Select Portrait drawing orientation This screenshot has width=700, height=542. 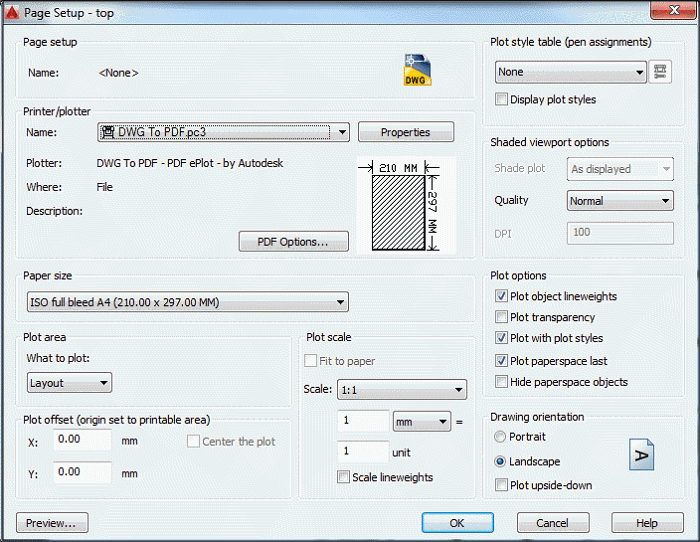tap(501, 437)
